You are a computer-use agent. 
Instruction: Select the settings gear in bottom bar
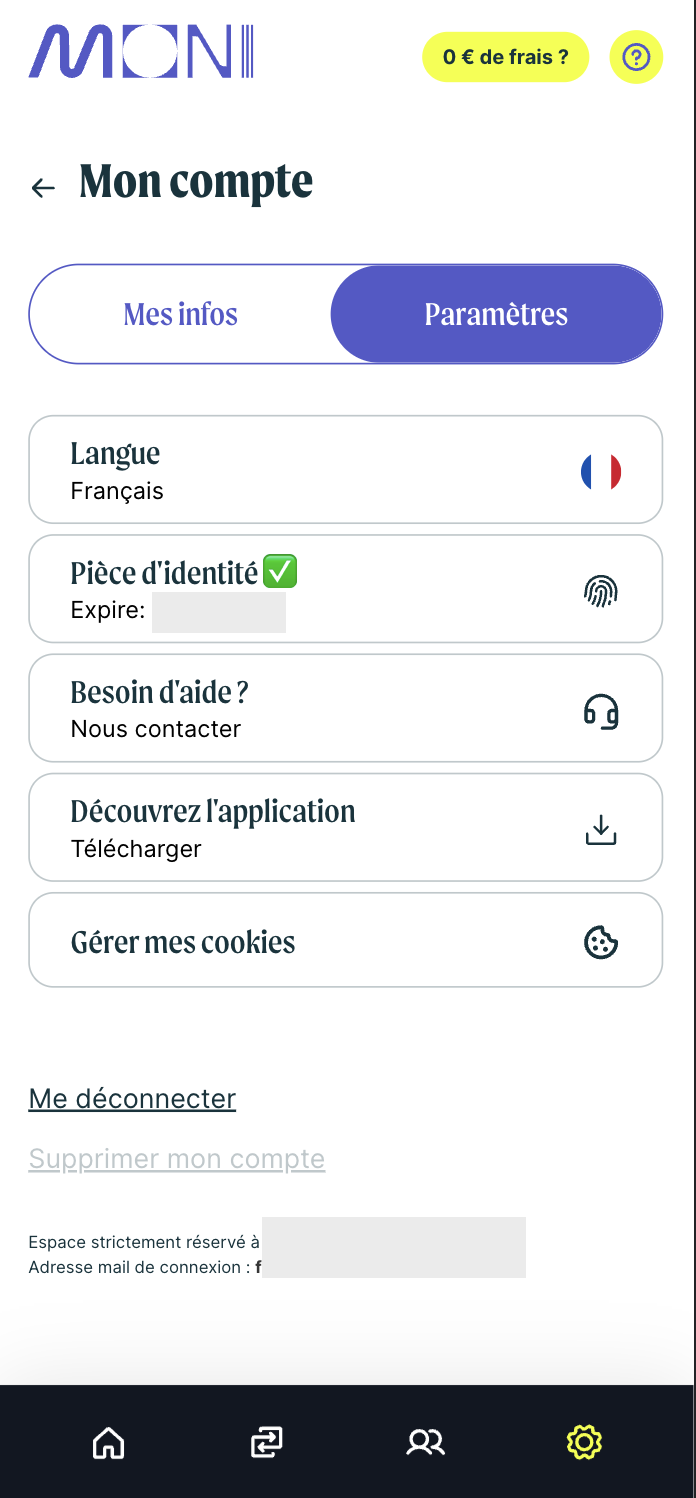pos(584,1442)
